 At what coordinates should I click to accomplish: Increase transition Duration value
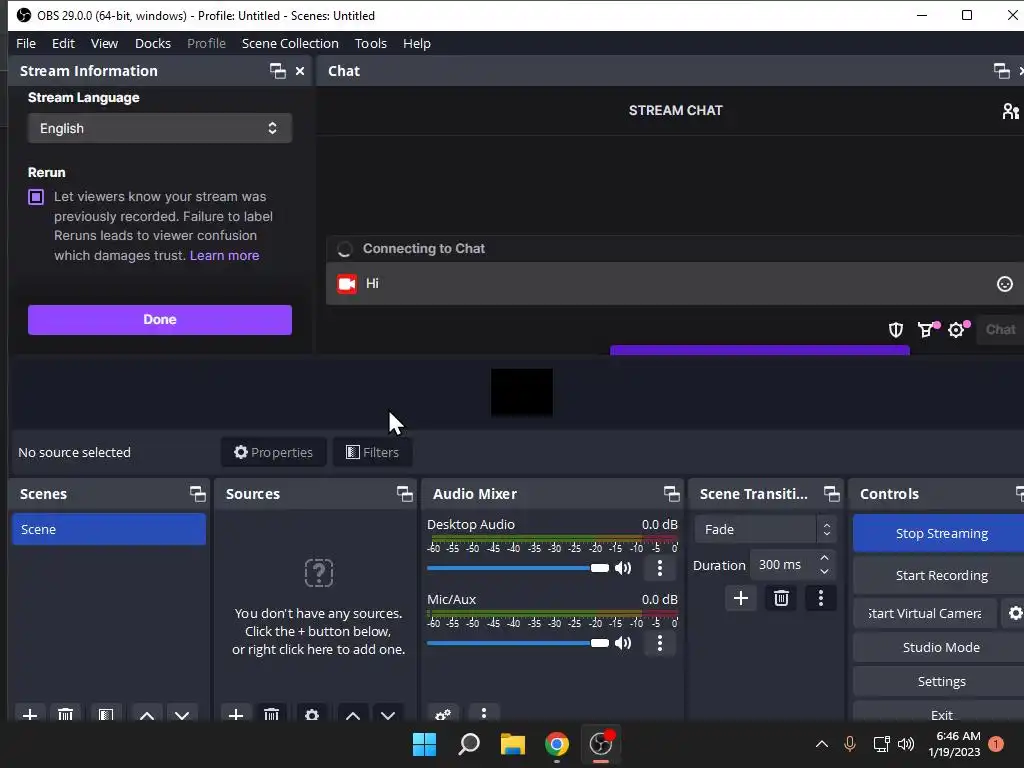824,558
